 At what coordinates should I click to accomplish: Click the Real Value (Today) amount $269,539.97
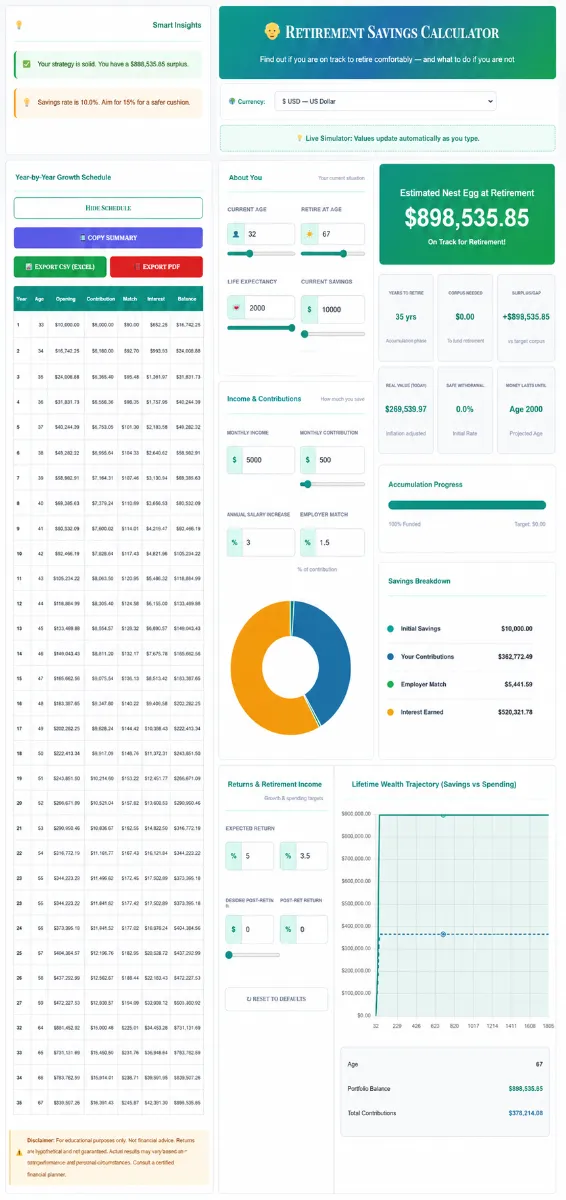pyautogui.click(x=406, y=409)
